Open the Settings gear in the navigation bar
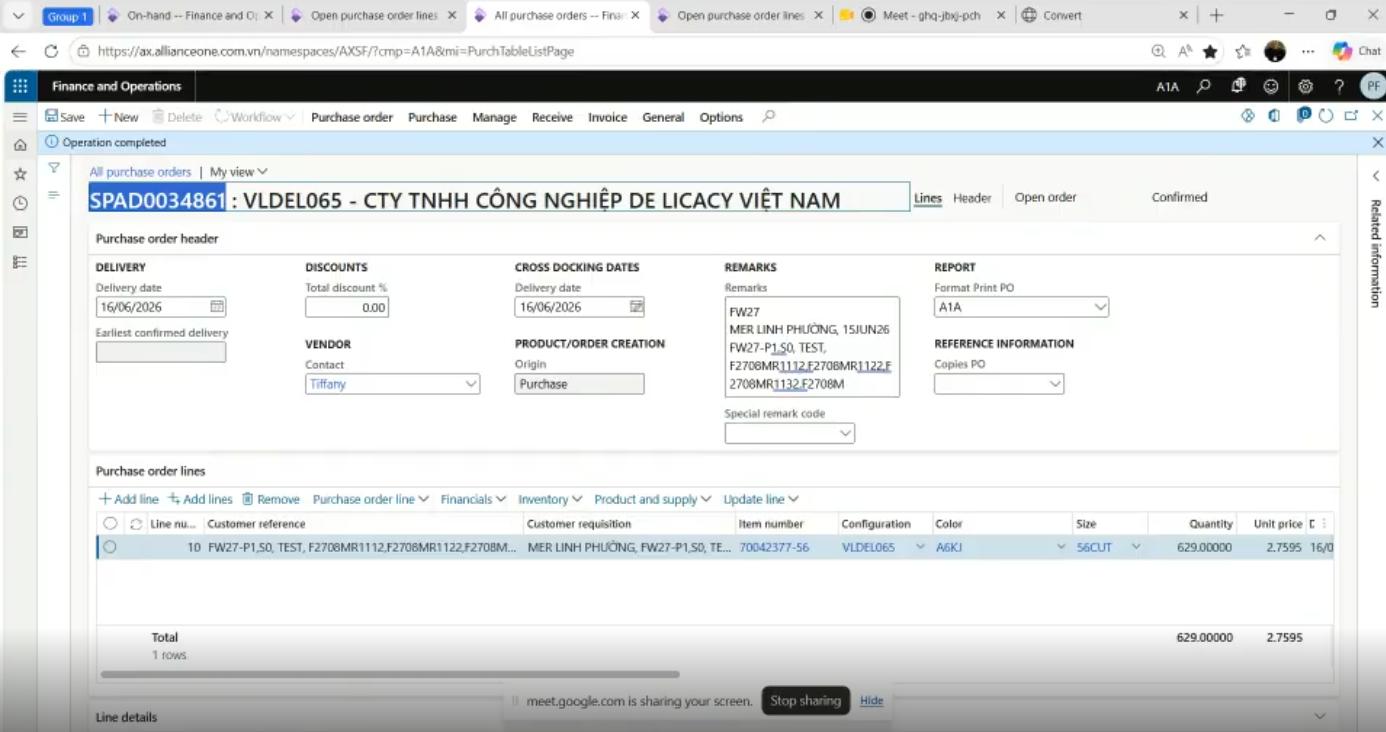1386x732 pixels. [x=1305, y=86]
